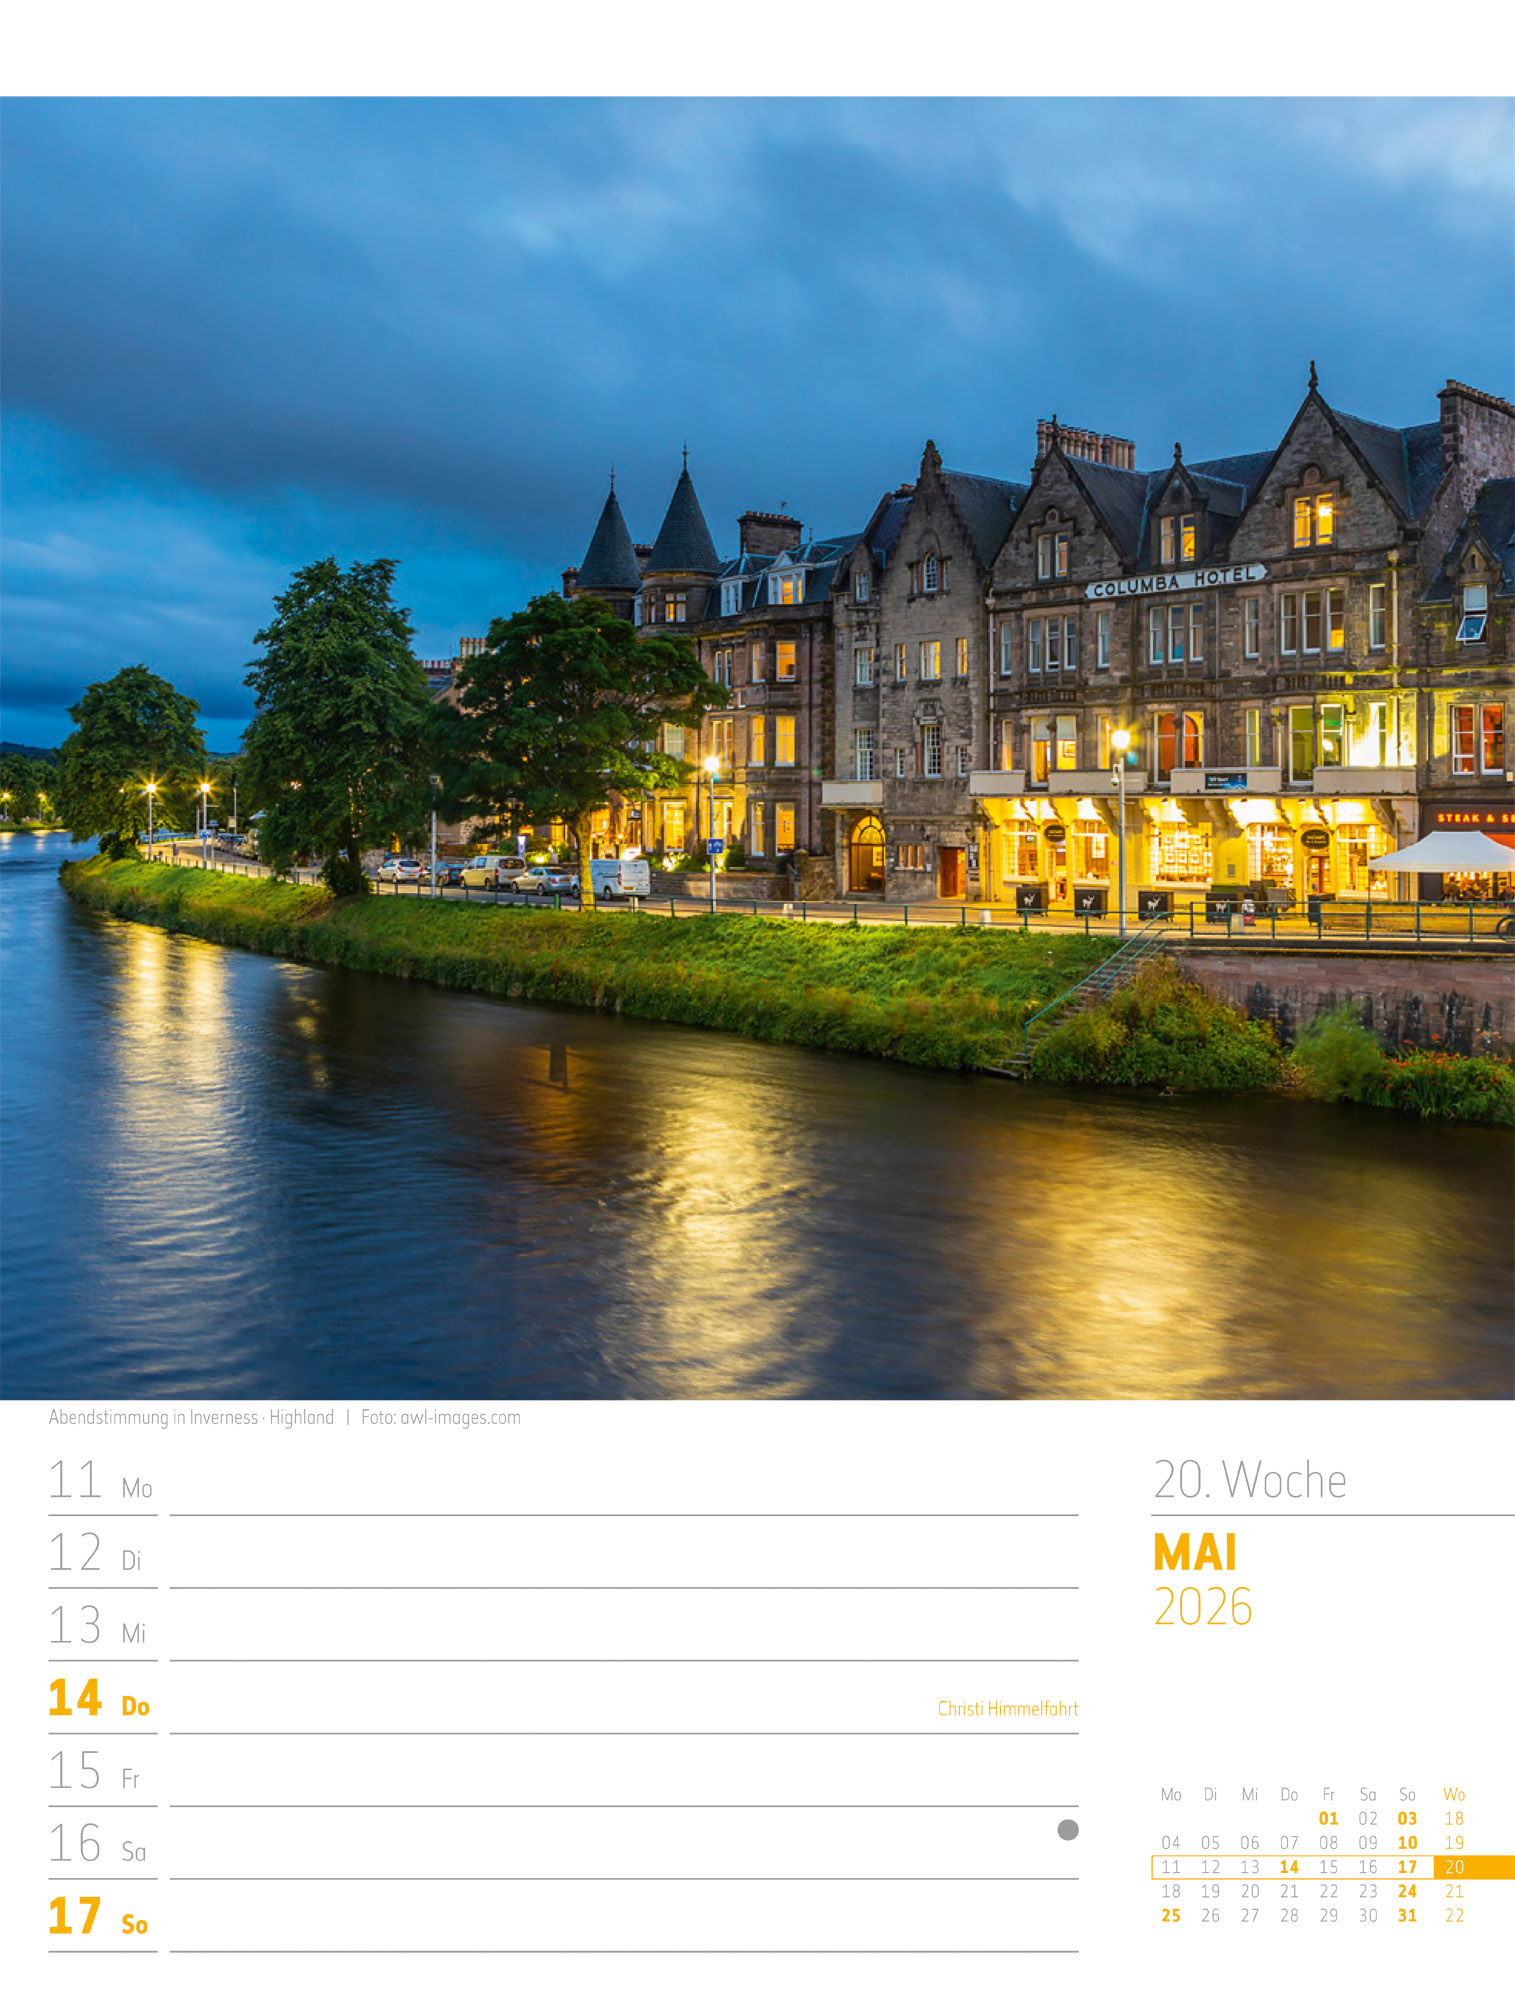Click the Wo column header in mini calendar
1515x2000 pixels.
[x=1453, y=1794]
